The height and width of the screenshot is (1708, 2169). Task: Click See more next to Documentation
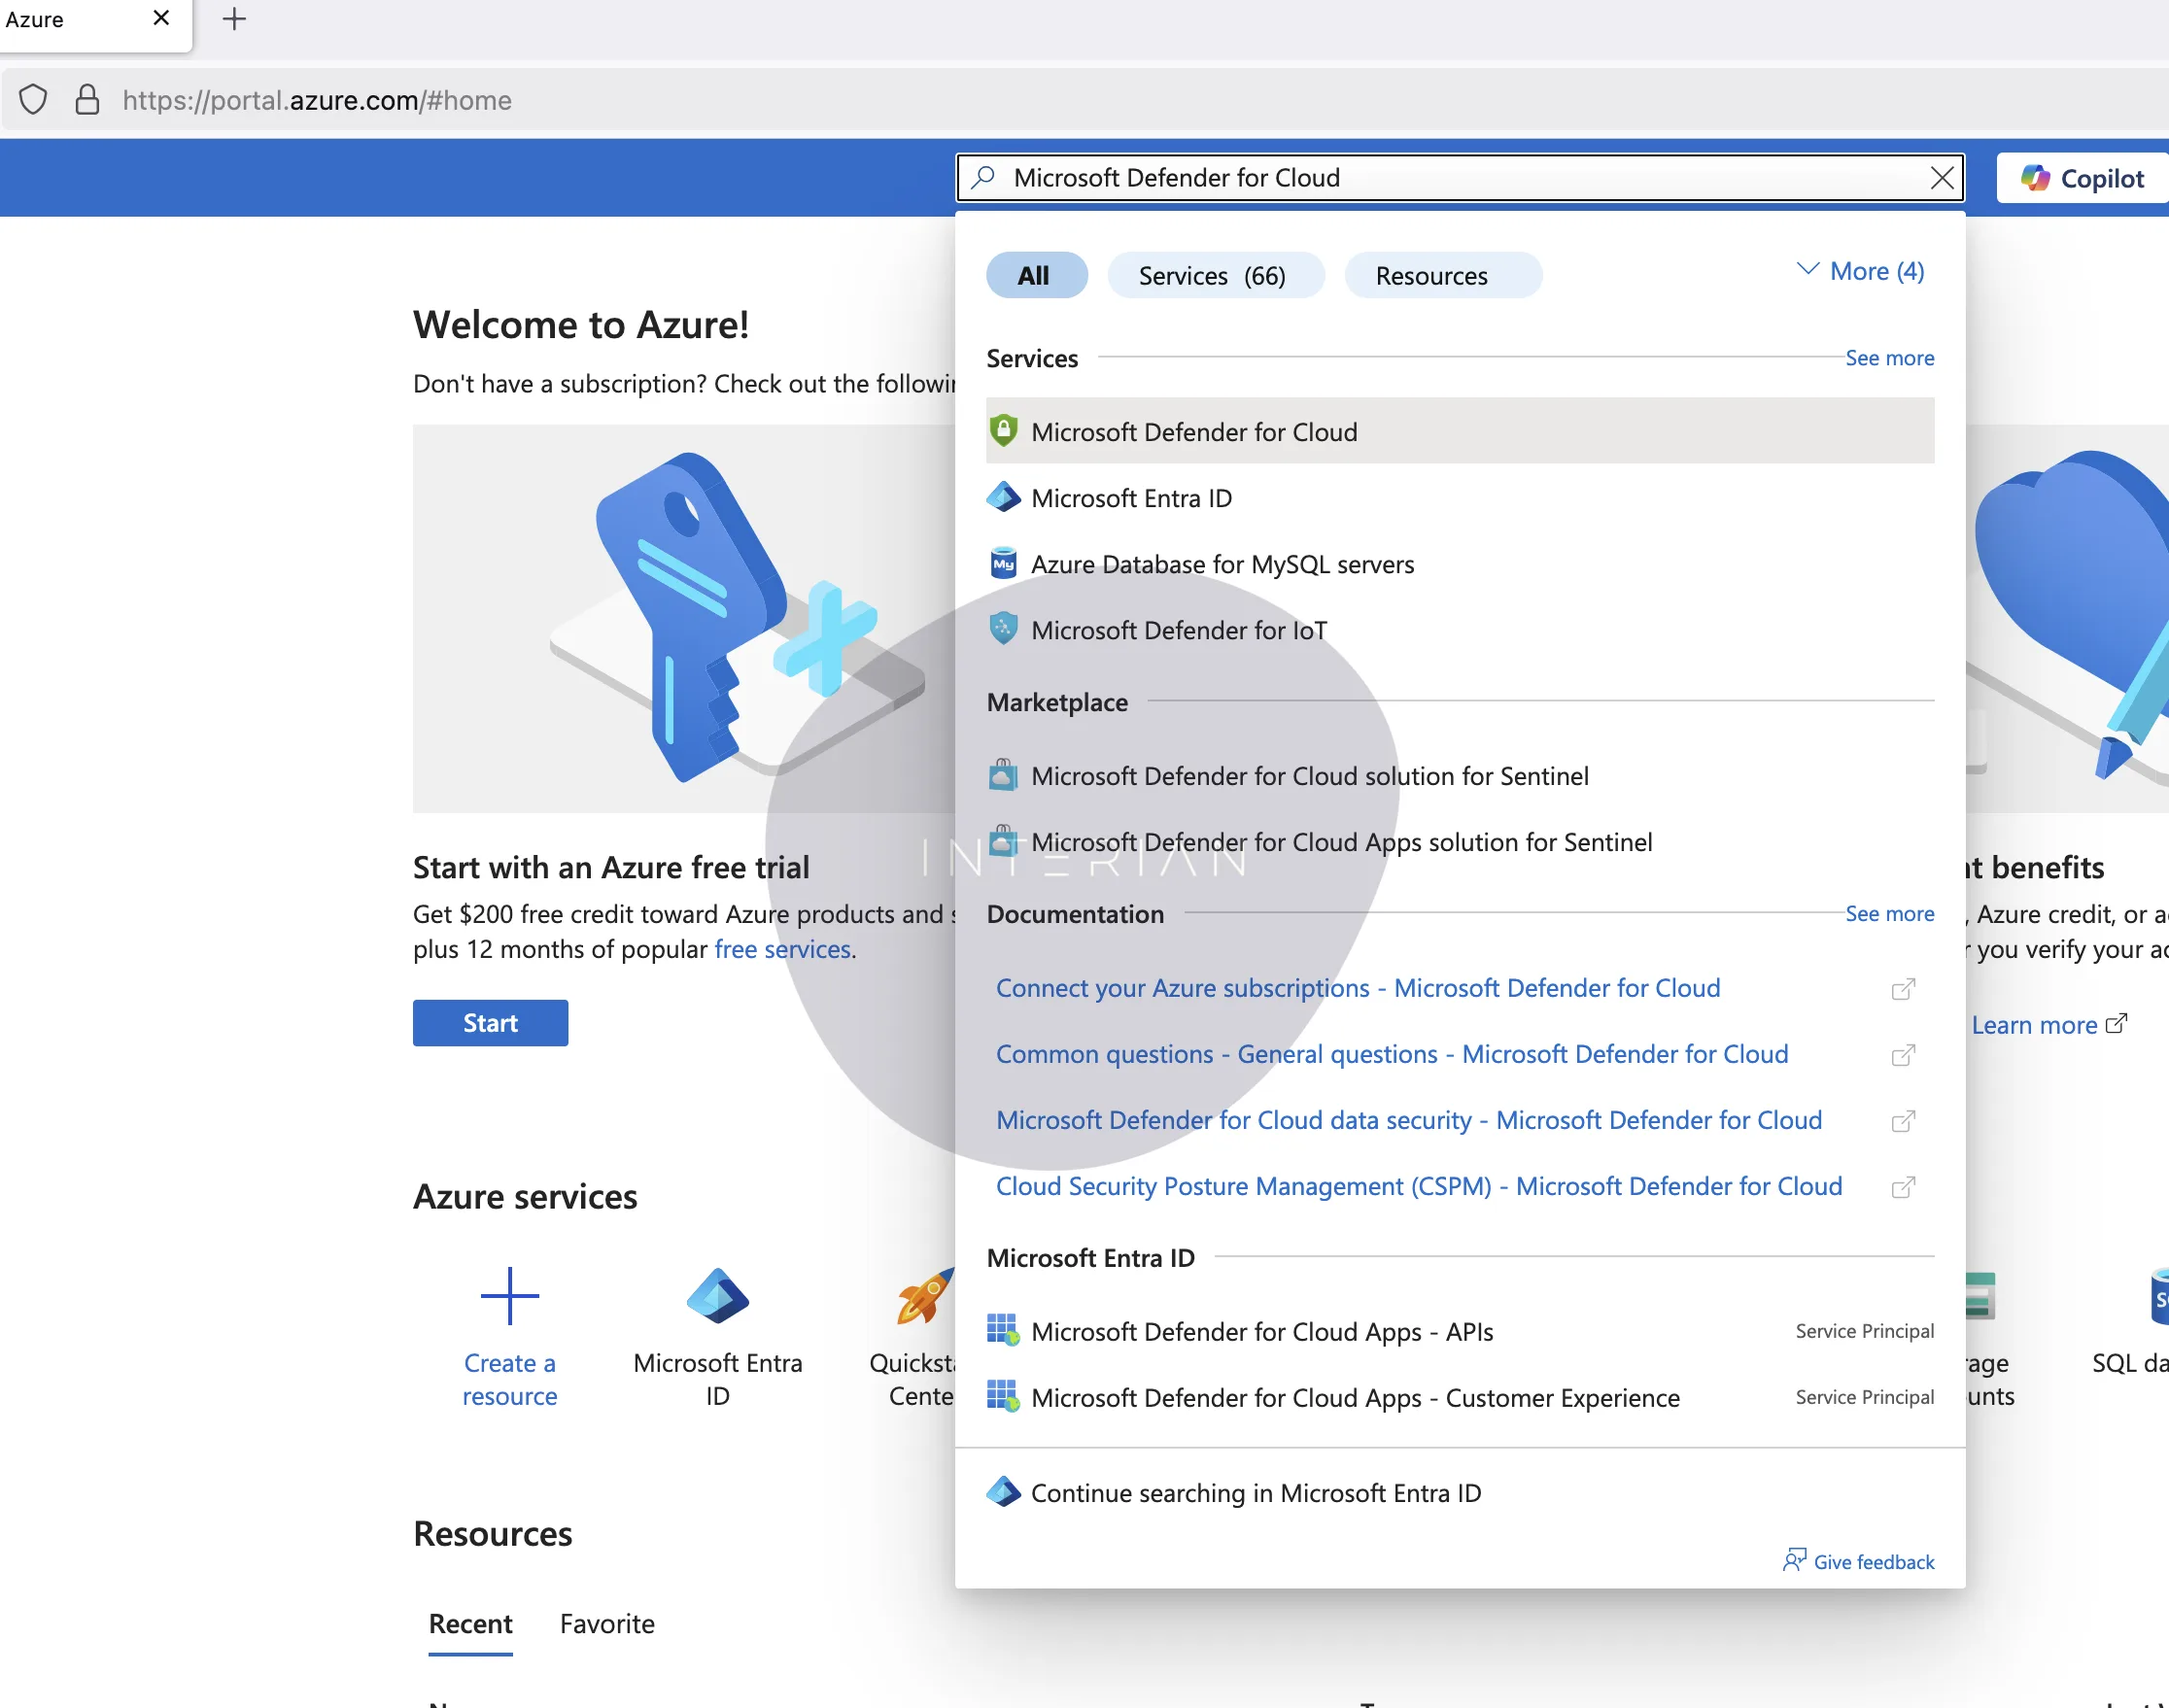pos(1889,913)
